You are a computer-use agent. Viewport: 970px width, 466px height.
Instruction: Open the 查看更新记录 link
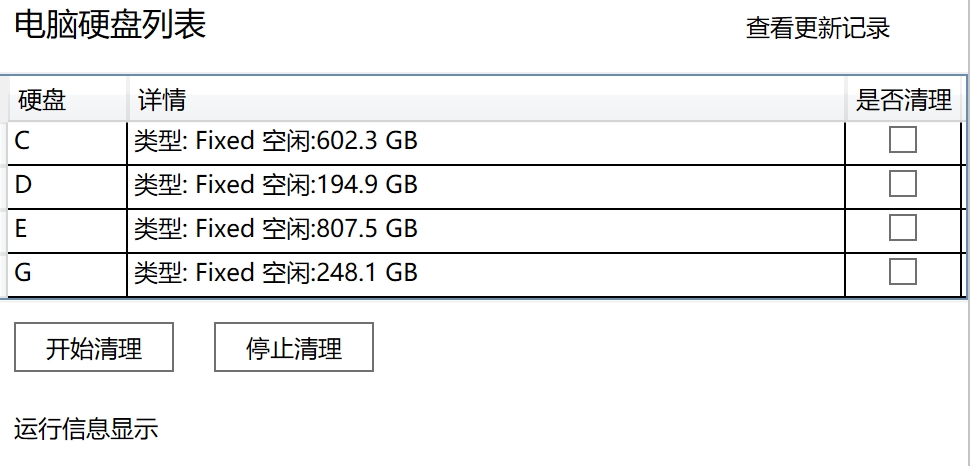click(x=818, y=28)
